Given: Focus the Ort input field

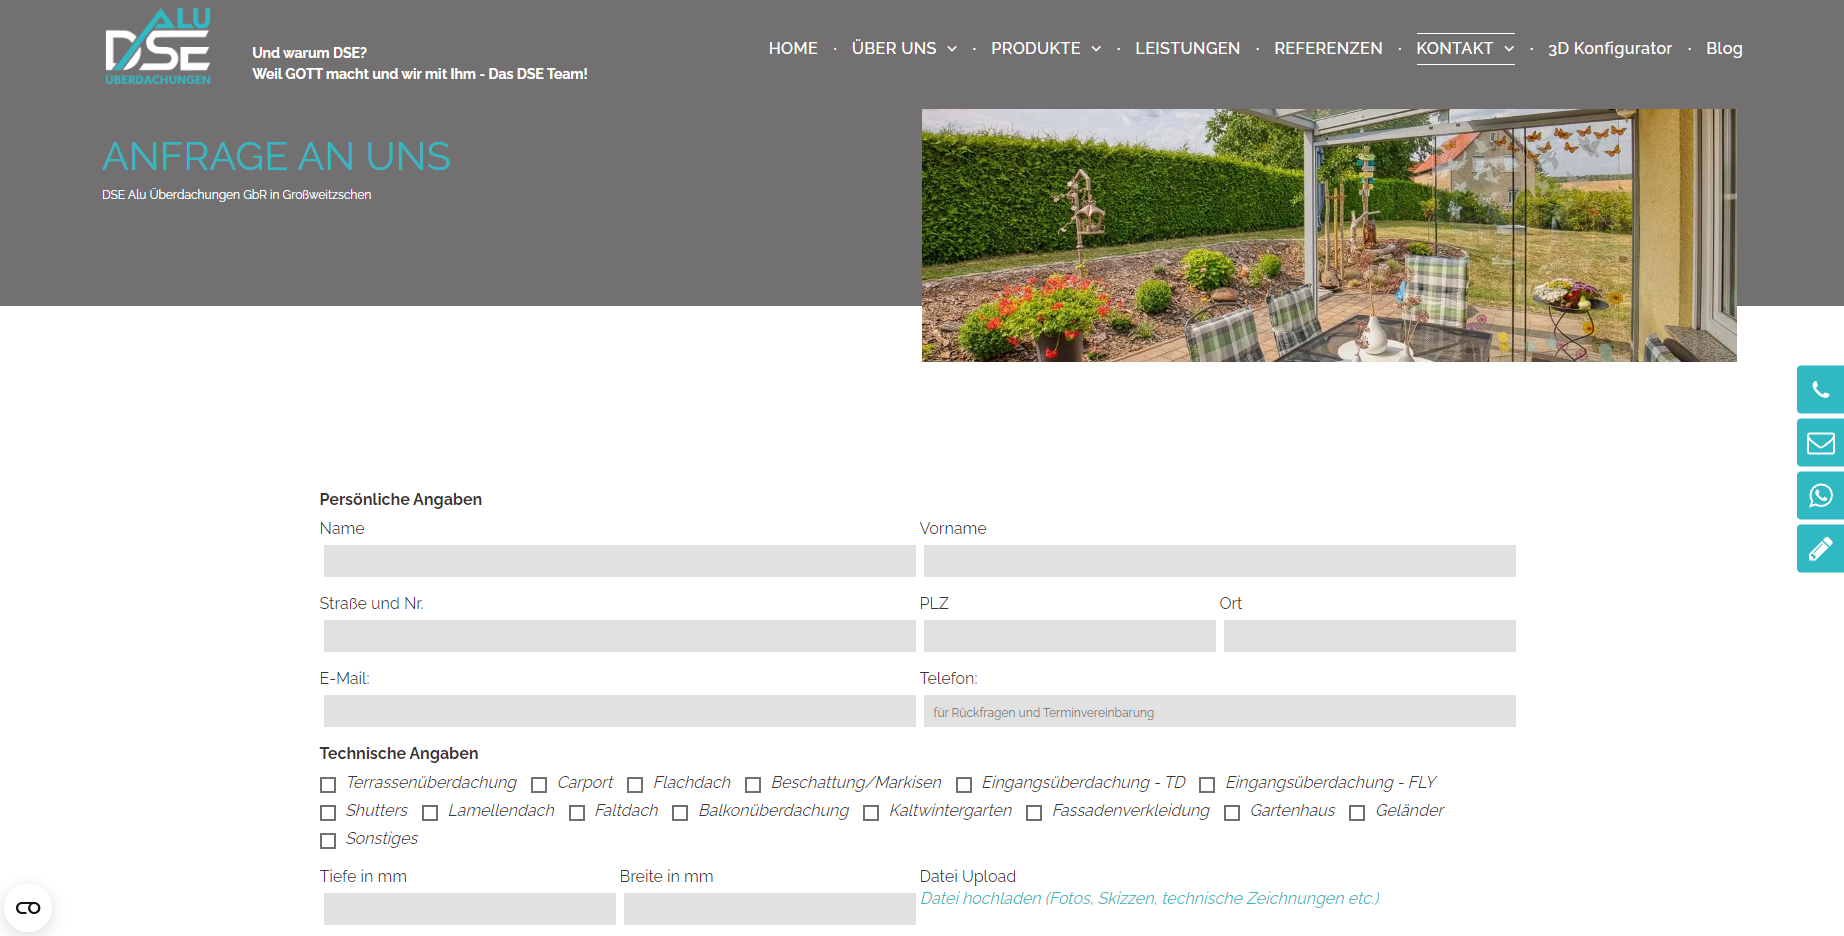Looking at the screenshot, I should coord(1370,636).
